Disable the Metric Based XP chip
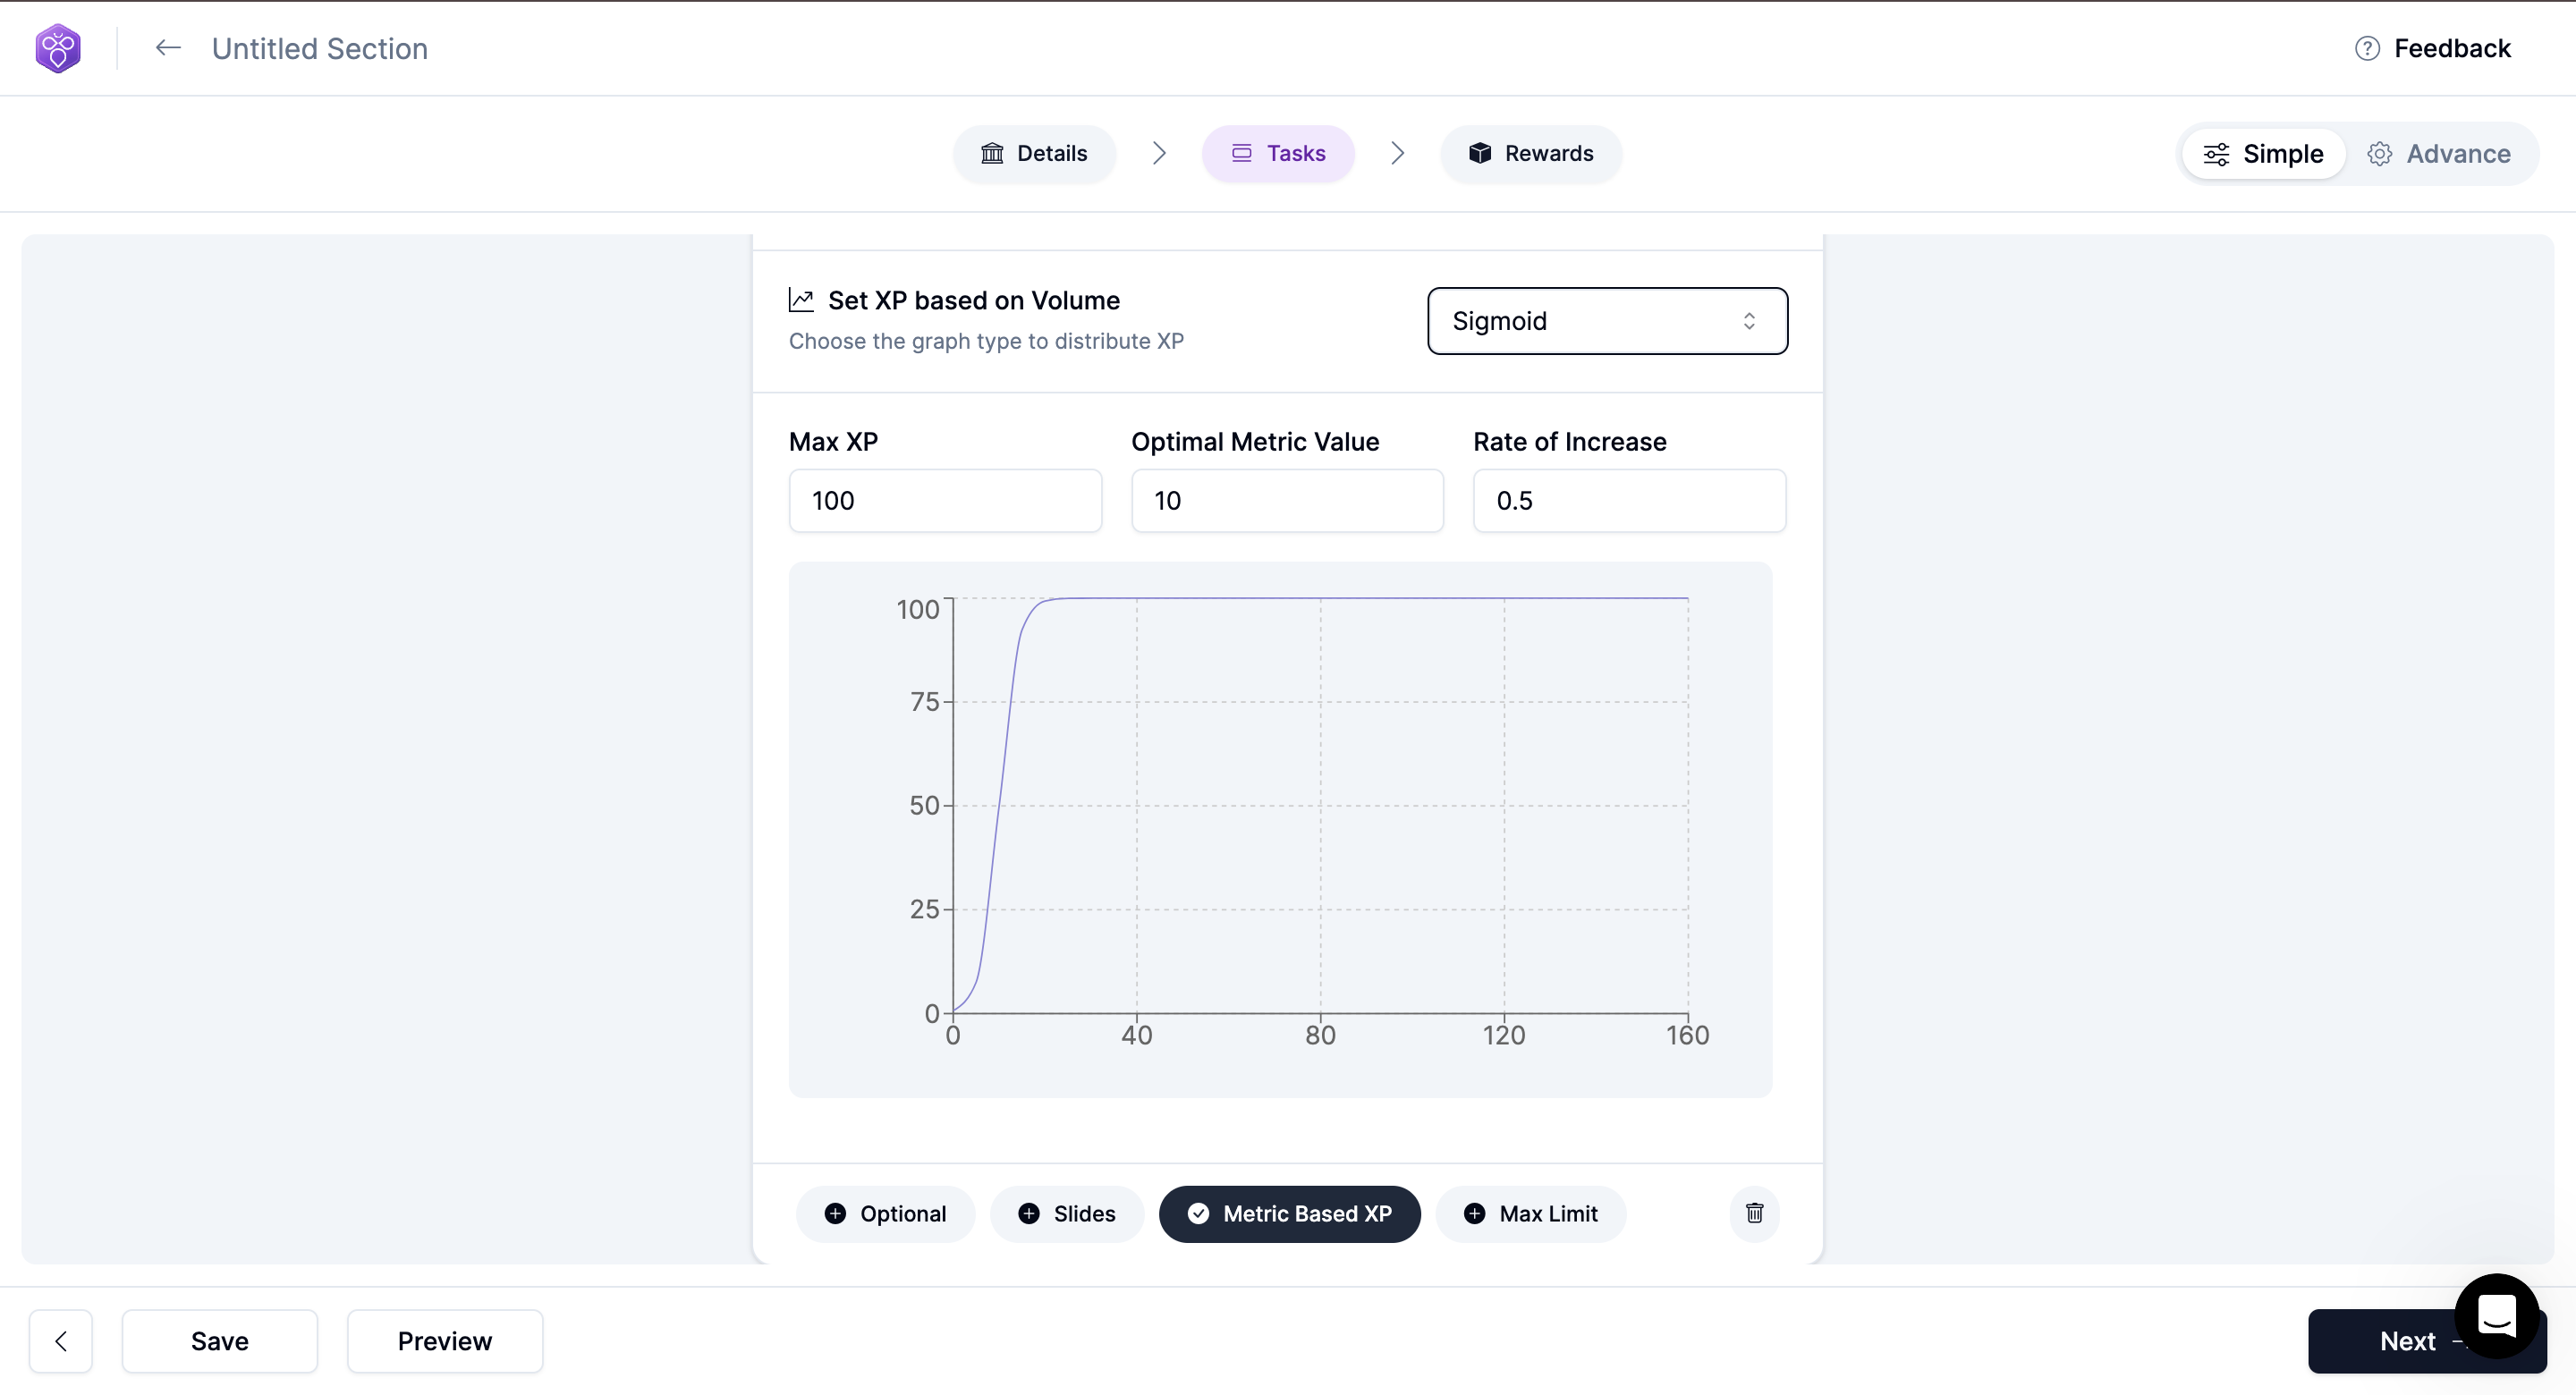The image size is (2576, 1395). click(1289, 1213)
